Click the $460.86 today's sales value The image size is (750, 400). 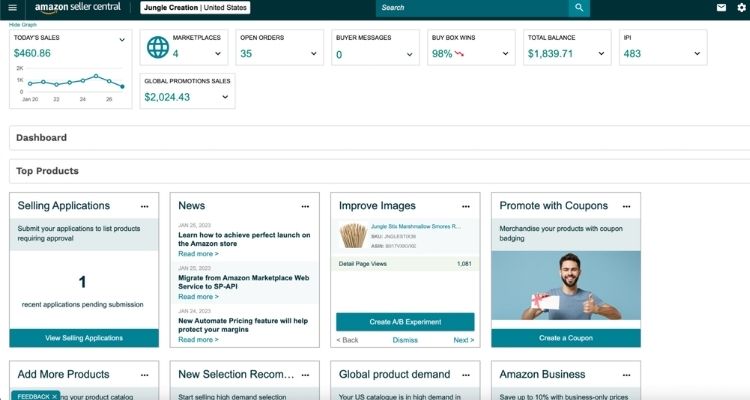click(x=32, y=53)
